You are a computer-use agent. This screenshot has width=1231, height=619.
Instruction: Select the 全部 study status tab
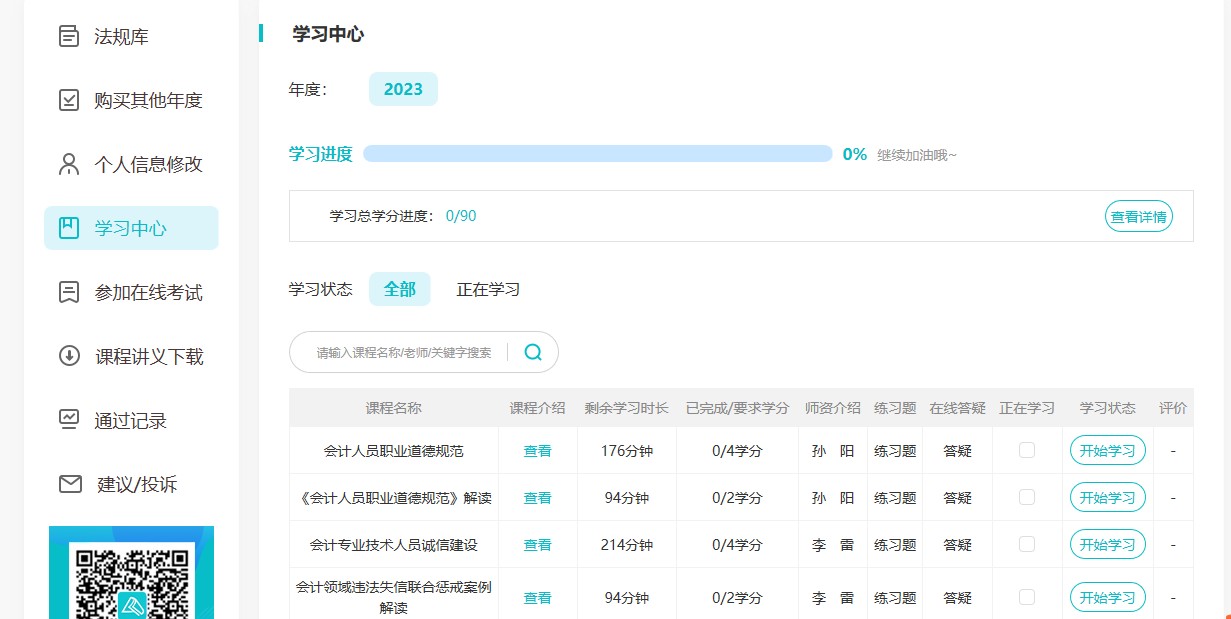(x=400, y=289)
